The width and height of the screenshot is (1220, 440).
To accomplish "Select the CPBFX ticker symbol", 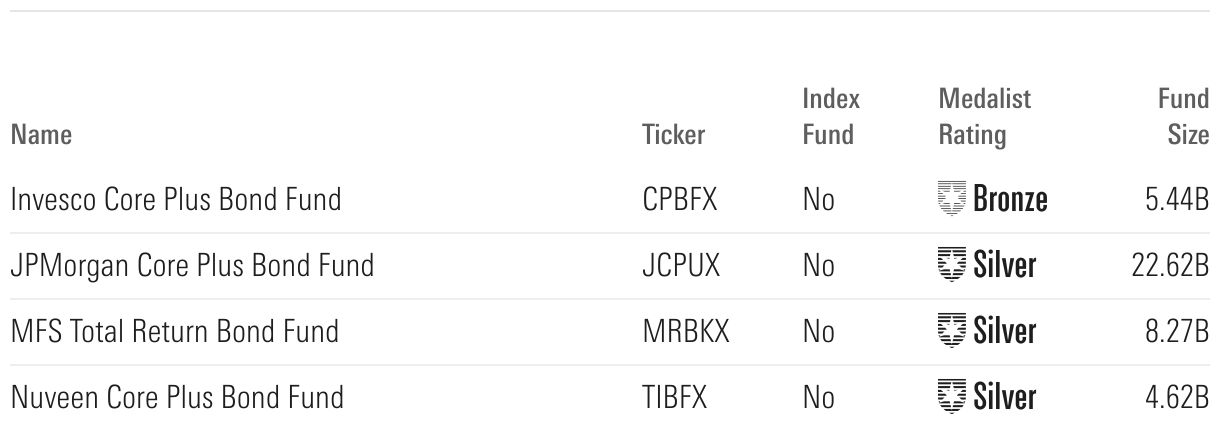I will (x=679, y=200).
